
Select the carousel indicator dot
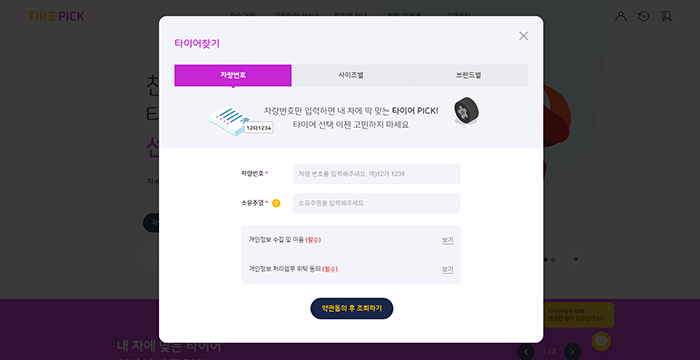(x=553, y=260)
